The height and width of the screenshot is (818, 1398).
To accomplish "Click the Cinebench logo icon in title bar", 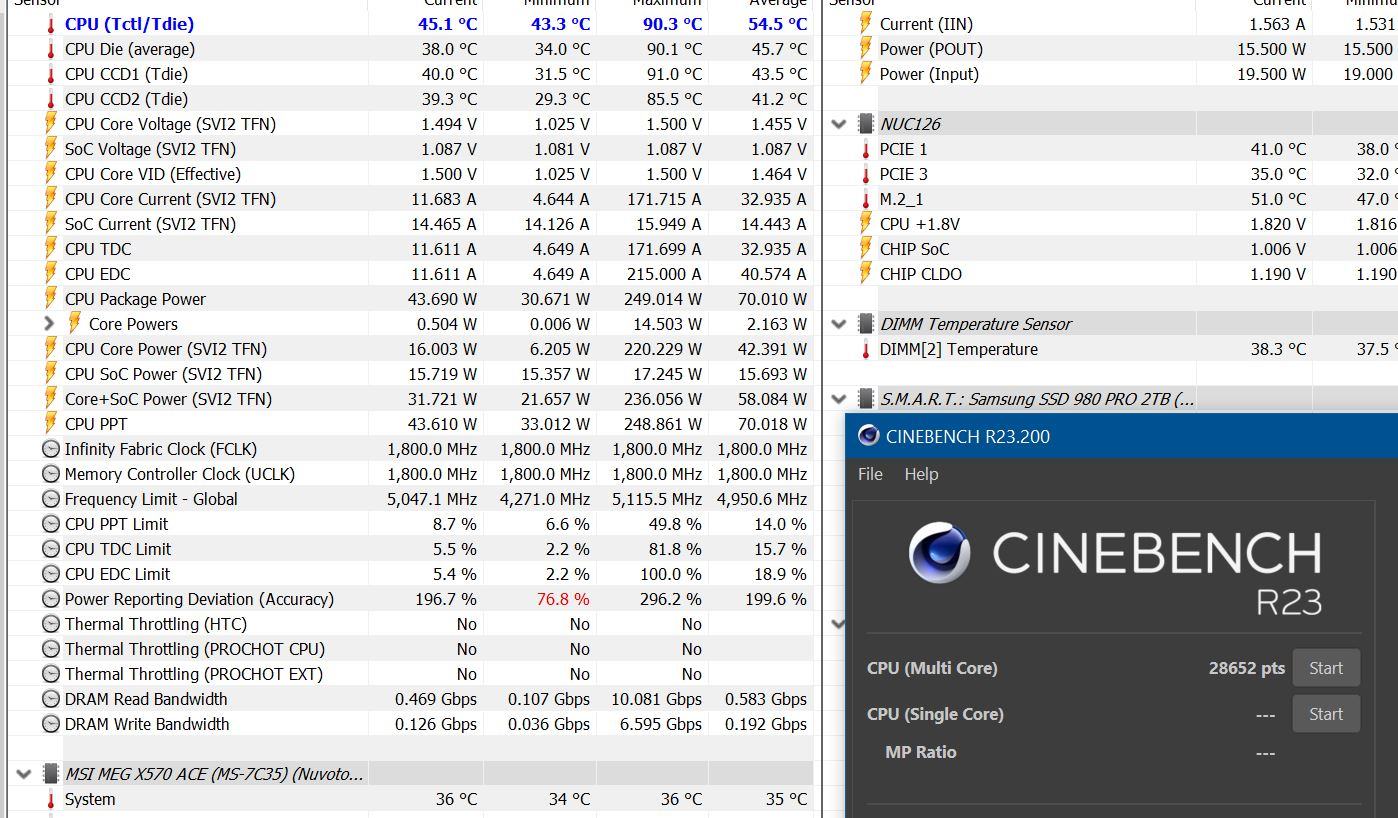I will [x=869, y=436].
